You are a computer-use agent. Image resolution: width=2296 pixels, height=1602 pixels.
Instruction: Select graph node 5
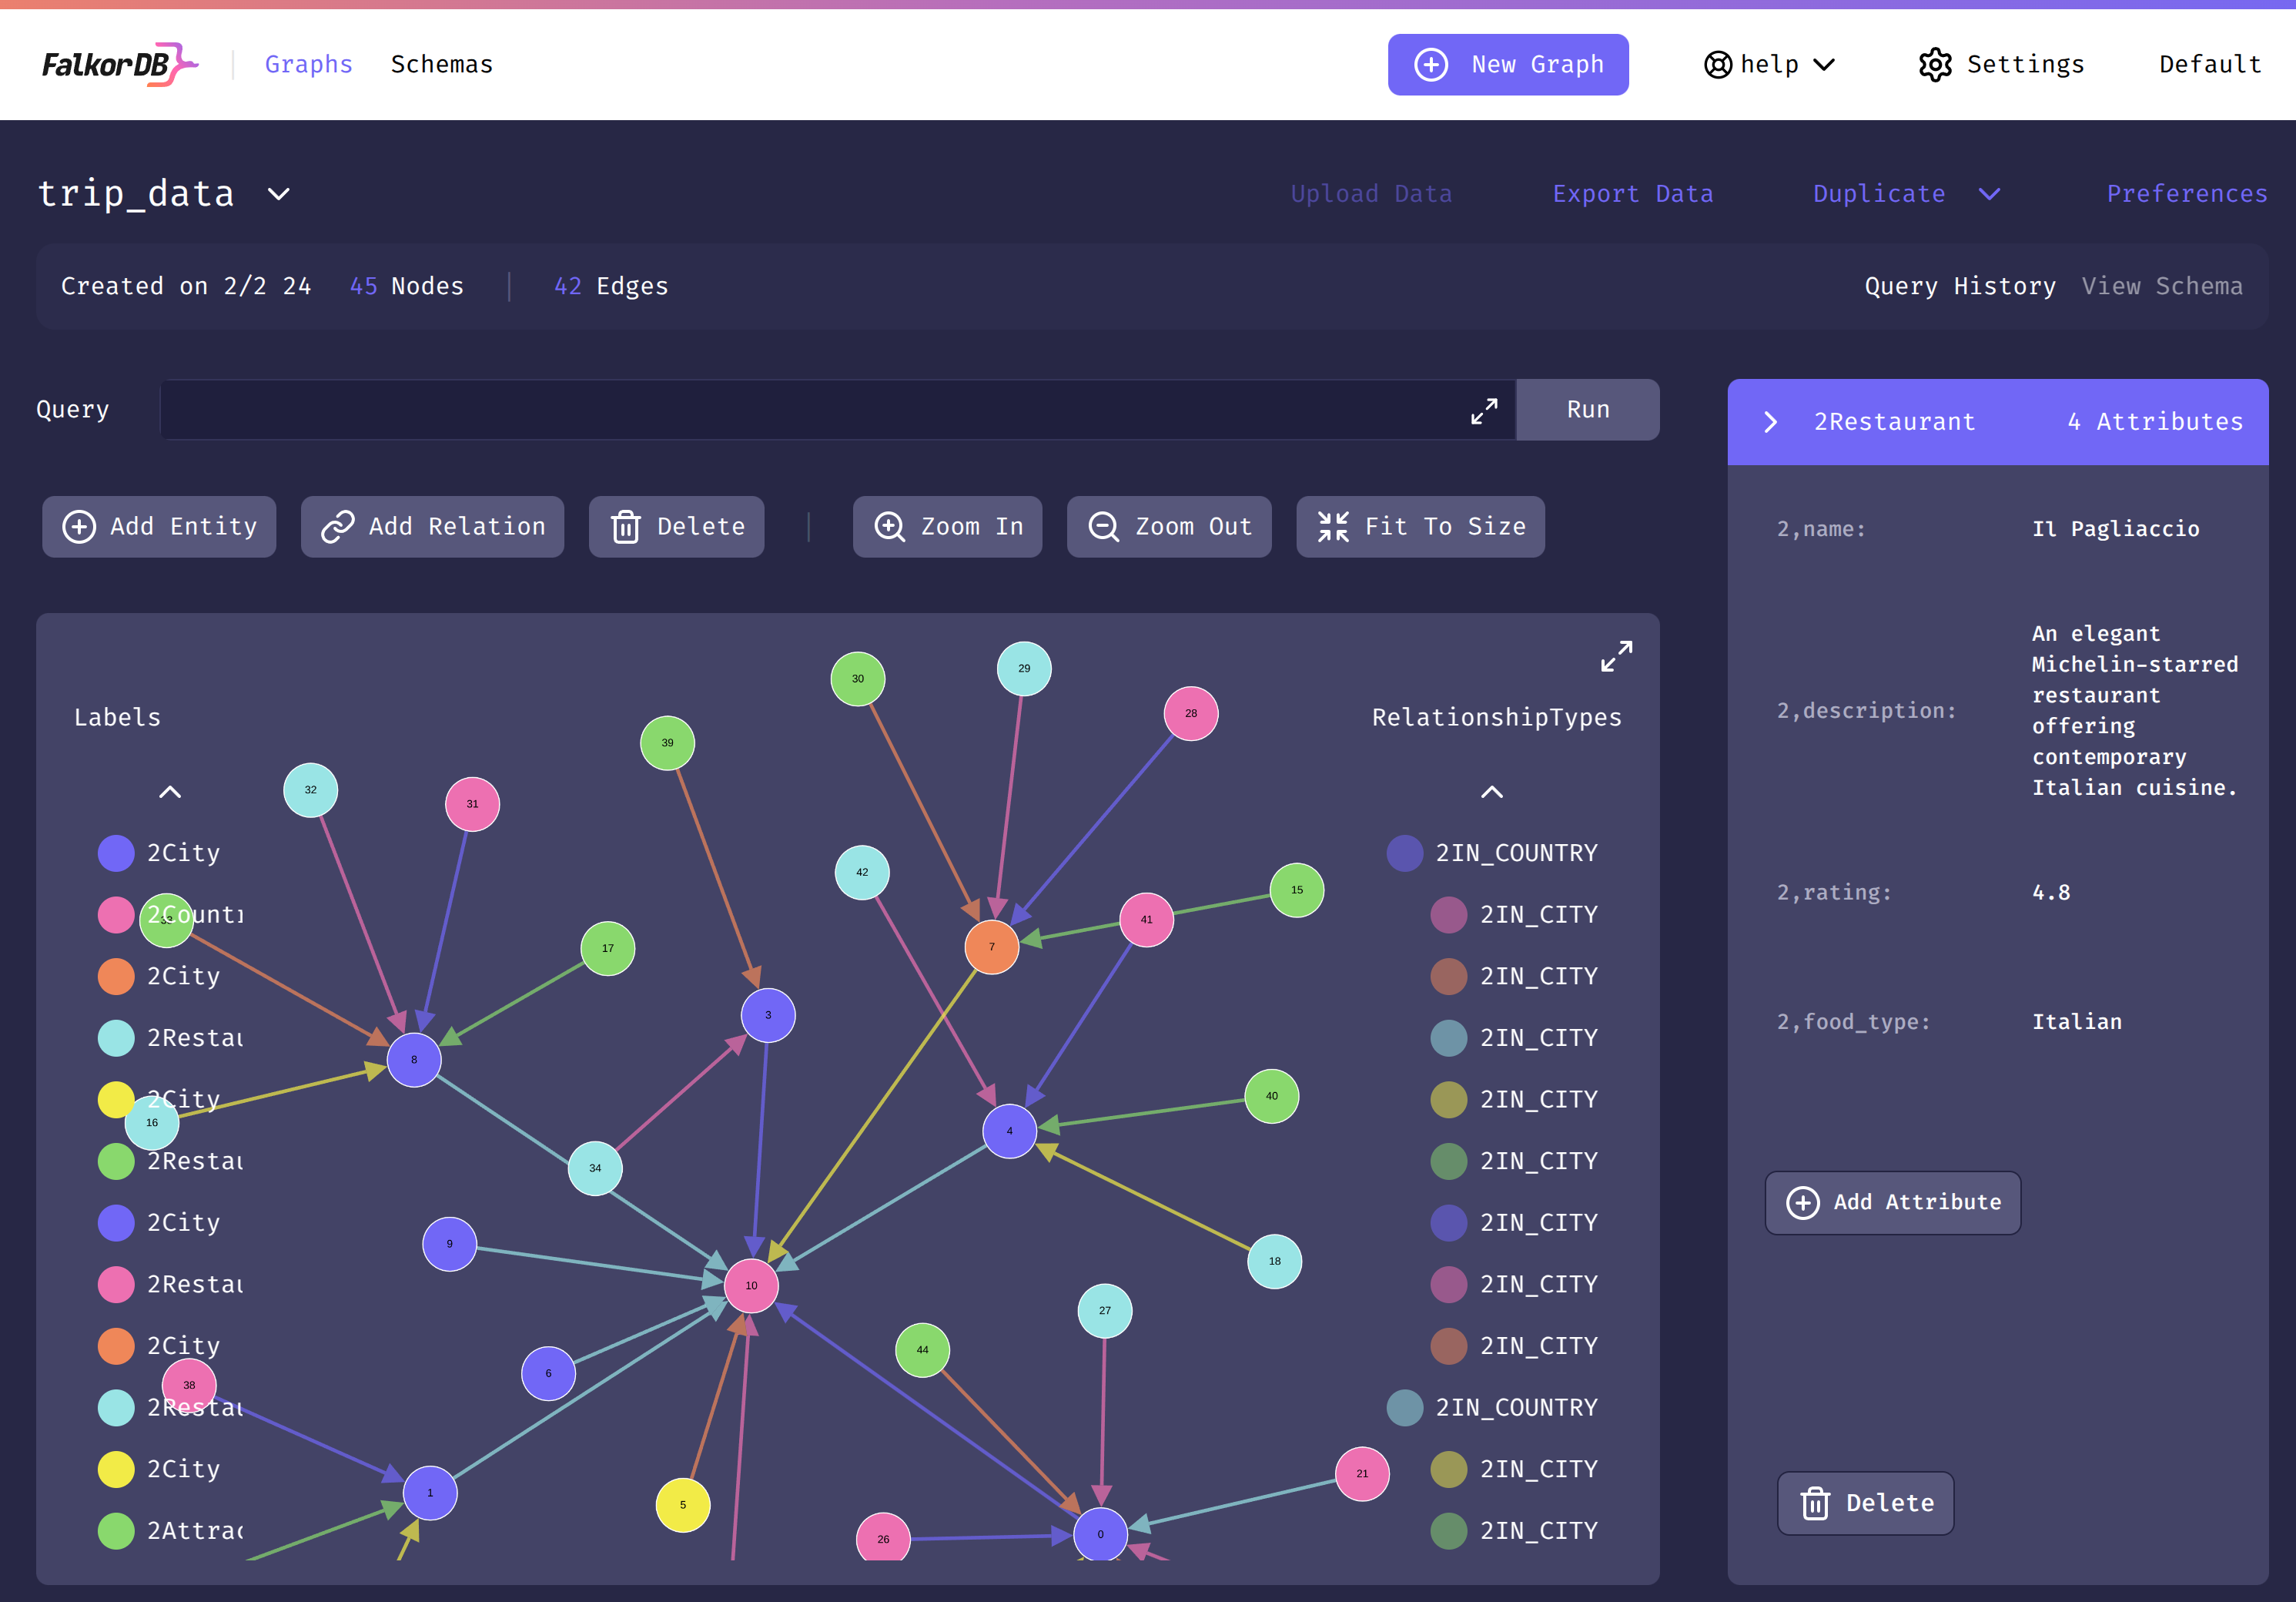tap(683, 1505)
